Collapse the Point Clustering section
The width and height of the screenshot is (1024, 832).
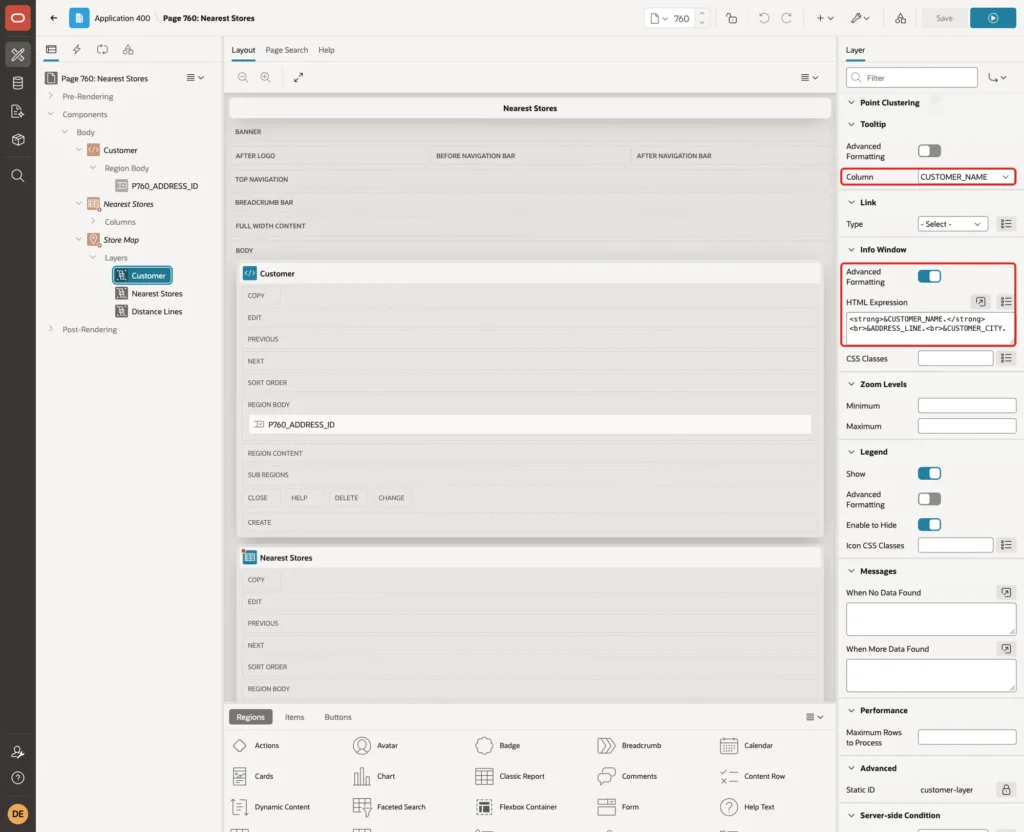pos(851,103)
